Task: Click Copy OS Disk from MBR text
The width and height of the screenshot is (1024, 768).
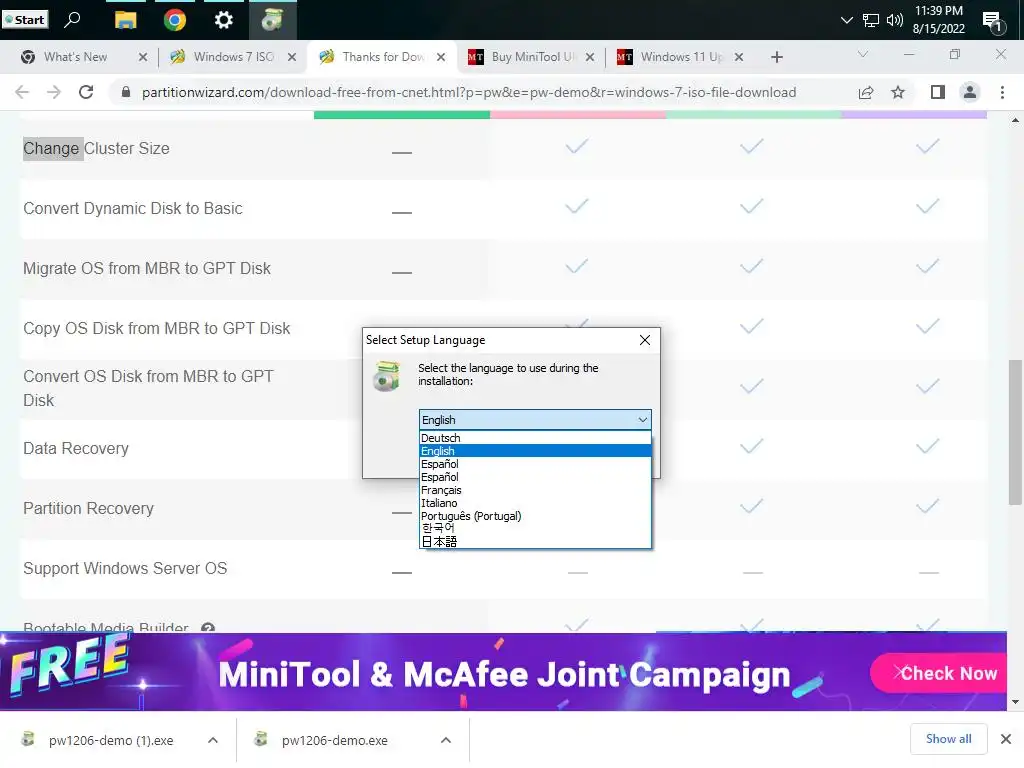Action: click(x=157, y=328)
